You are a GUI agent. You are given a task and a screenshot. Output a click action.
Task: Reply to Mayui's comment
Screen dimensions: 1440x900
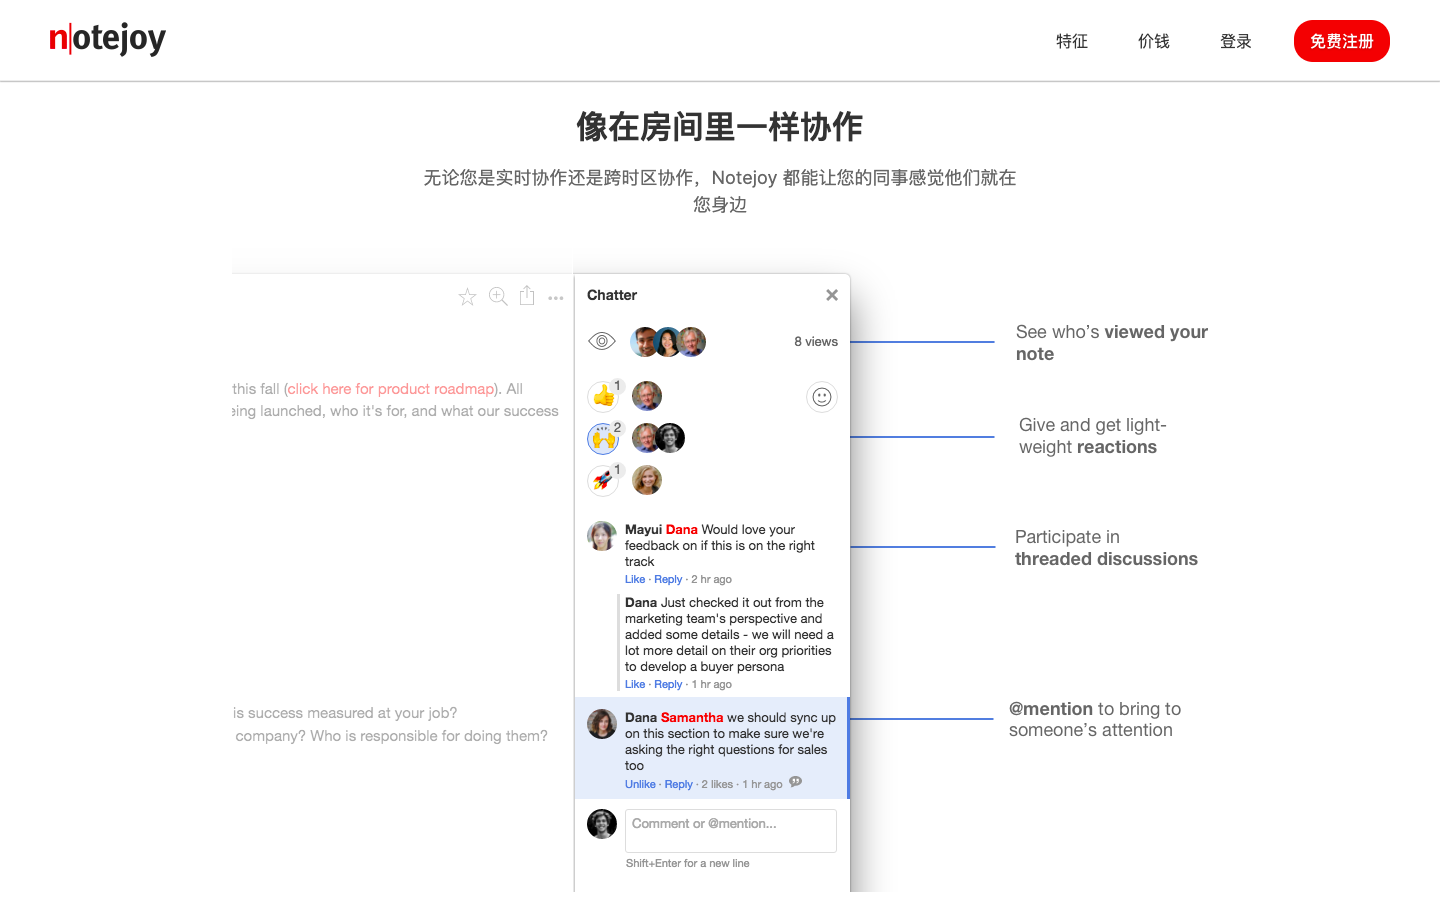pos(668,579)
